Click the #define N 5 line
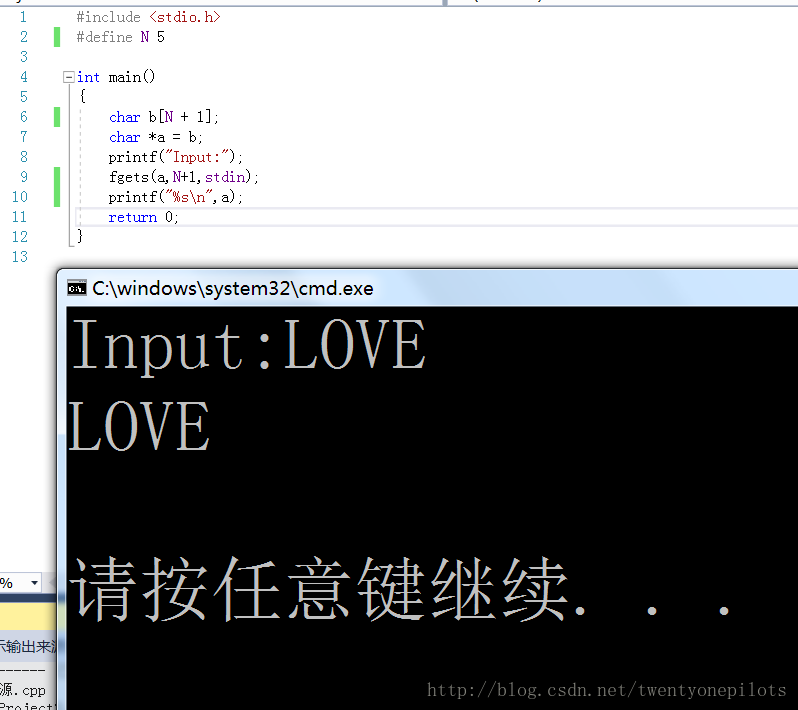The image size is (798, 710). 121,37
